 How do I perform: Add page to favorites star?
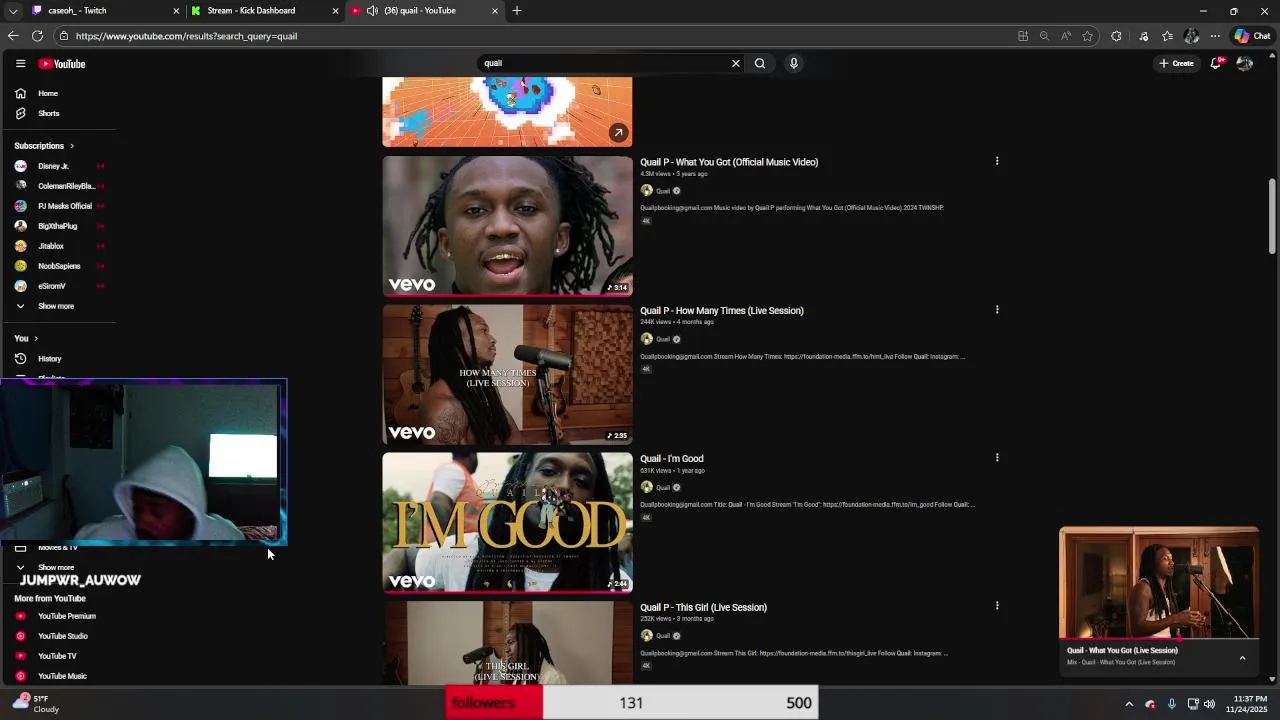[1087, 36]
